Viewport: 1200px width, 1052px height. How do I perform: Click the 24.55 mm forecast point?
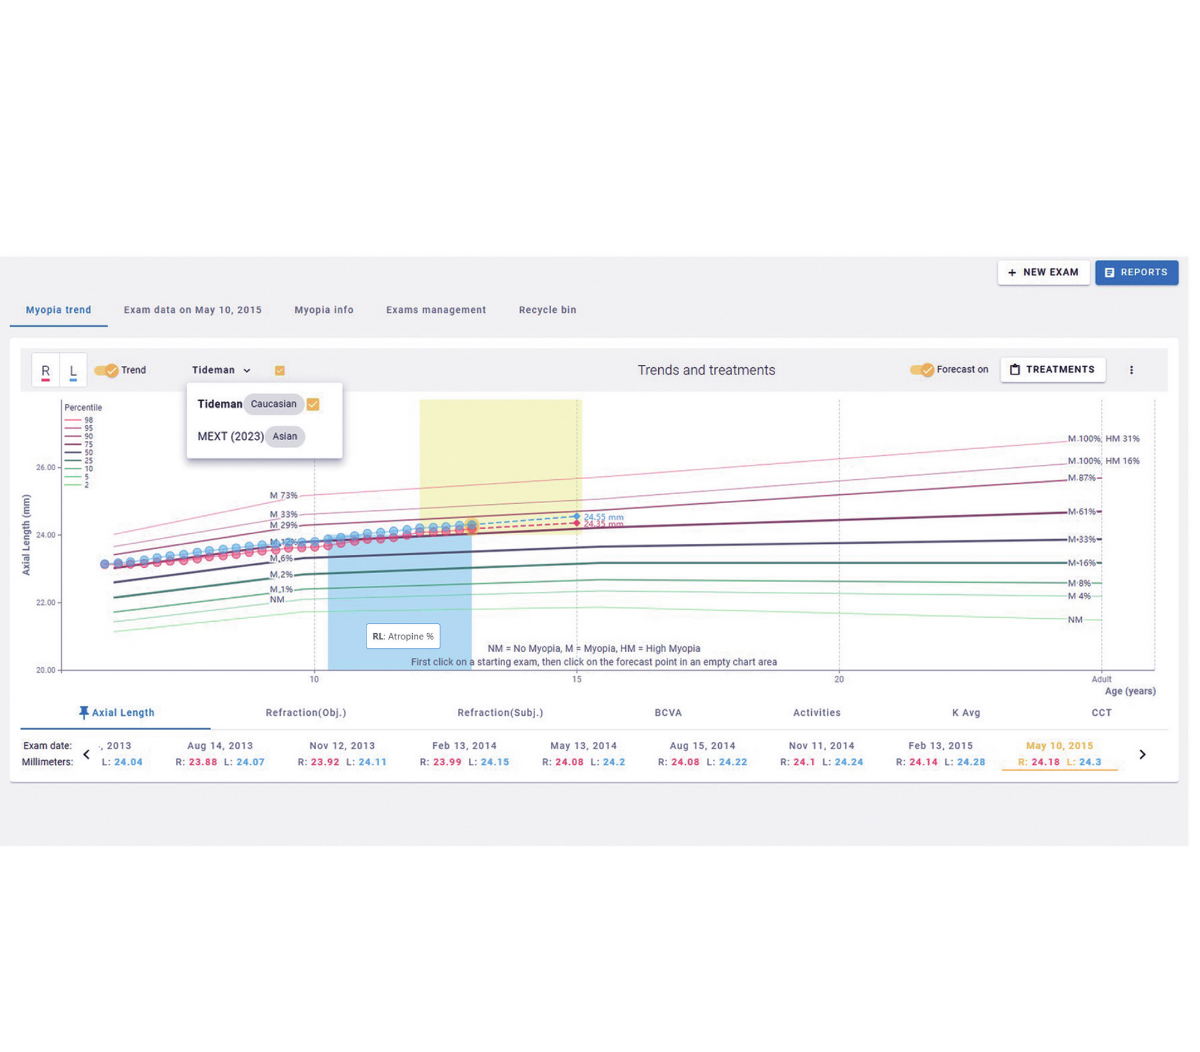tap(577, 516)
